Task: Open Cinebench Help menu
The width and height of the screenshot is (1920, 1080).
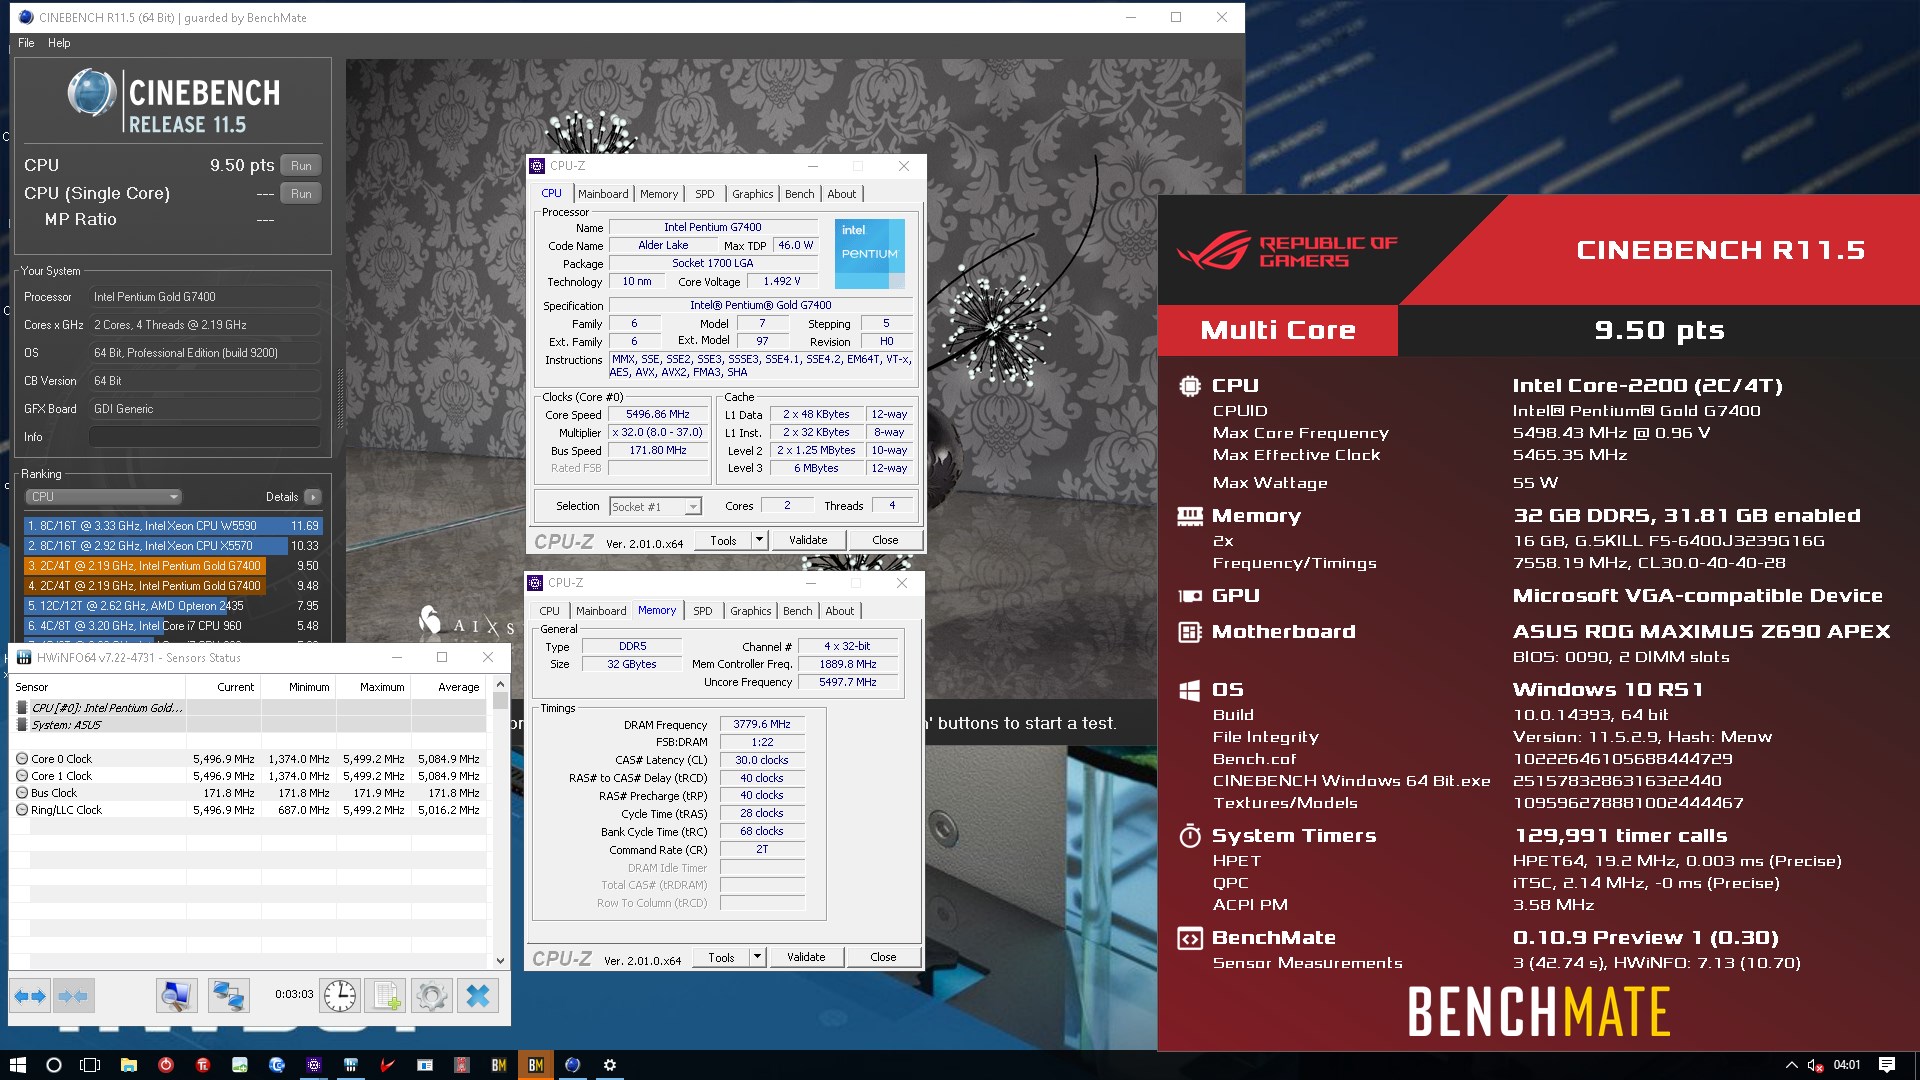Action: pyautogui.click(x=59, y=43)
